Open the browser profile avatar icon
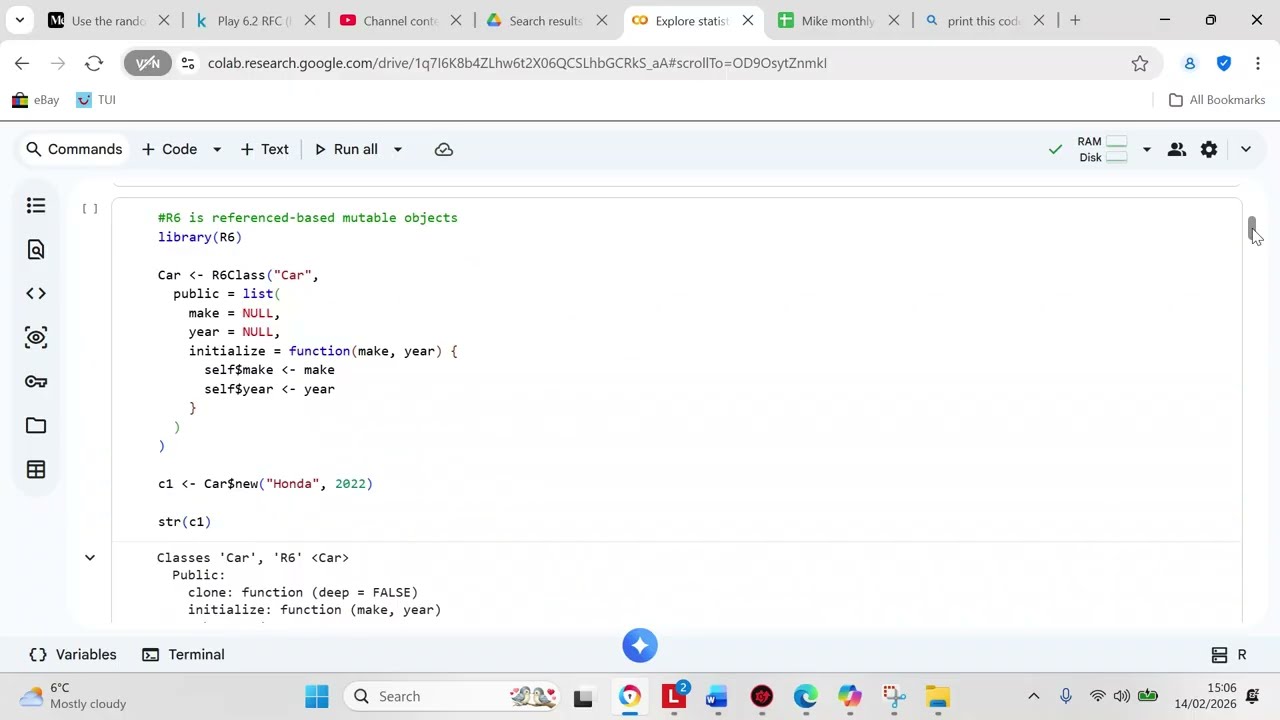Screen dimensions: 1280x720 point(1190,63)
